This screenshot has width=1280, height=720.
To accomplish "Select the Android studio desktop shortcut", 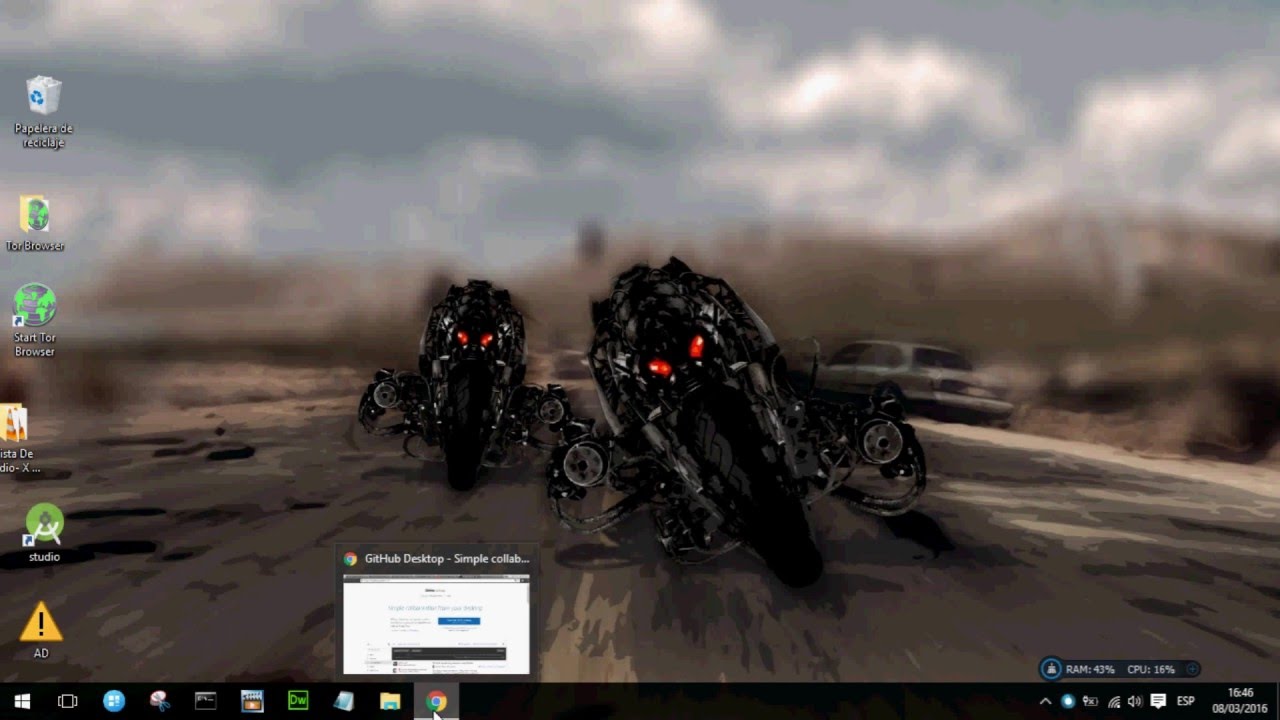I will [44, 533].
